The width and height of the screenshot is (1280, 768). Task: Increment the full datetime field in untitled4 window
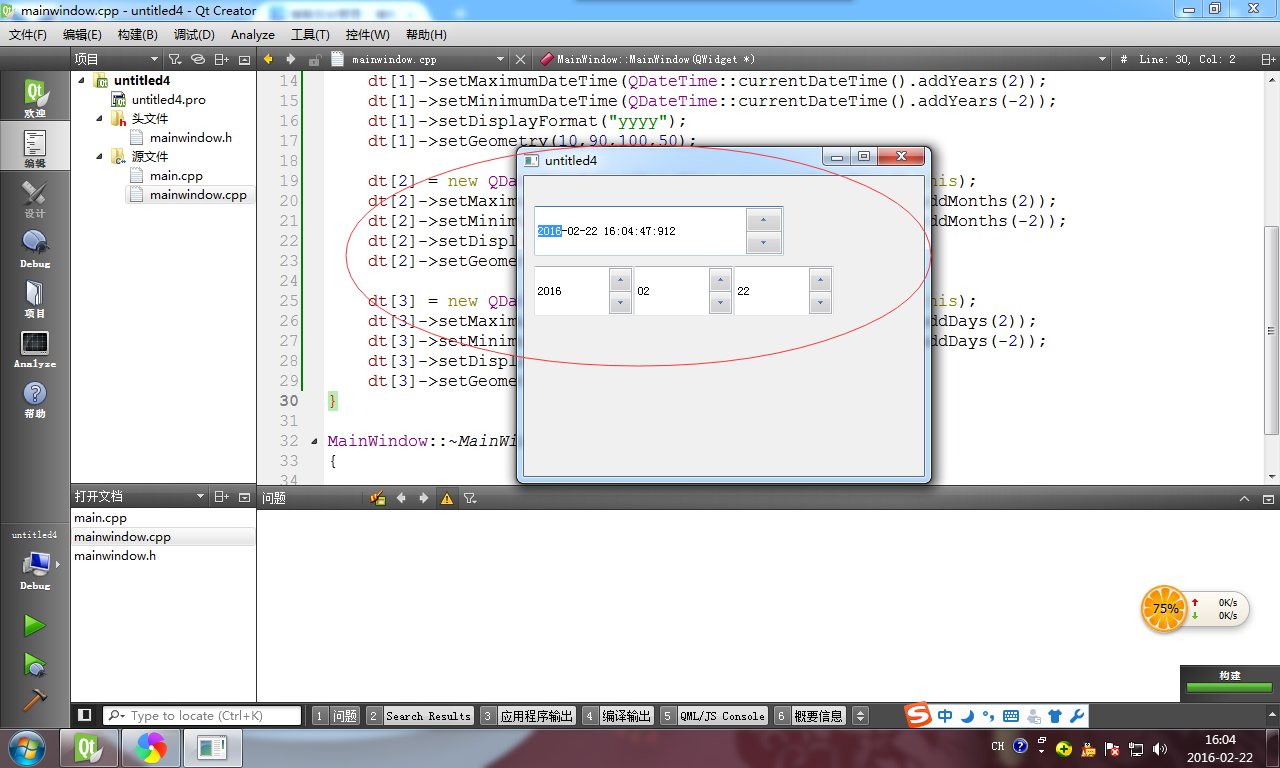tap(764, 220)
